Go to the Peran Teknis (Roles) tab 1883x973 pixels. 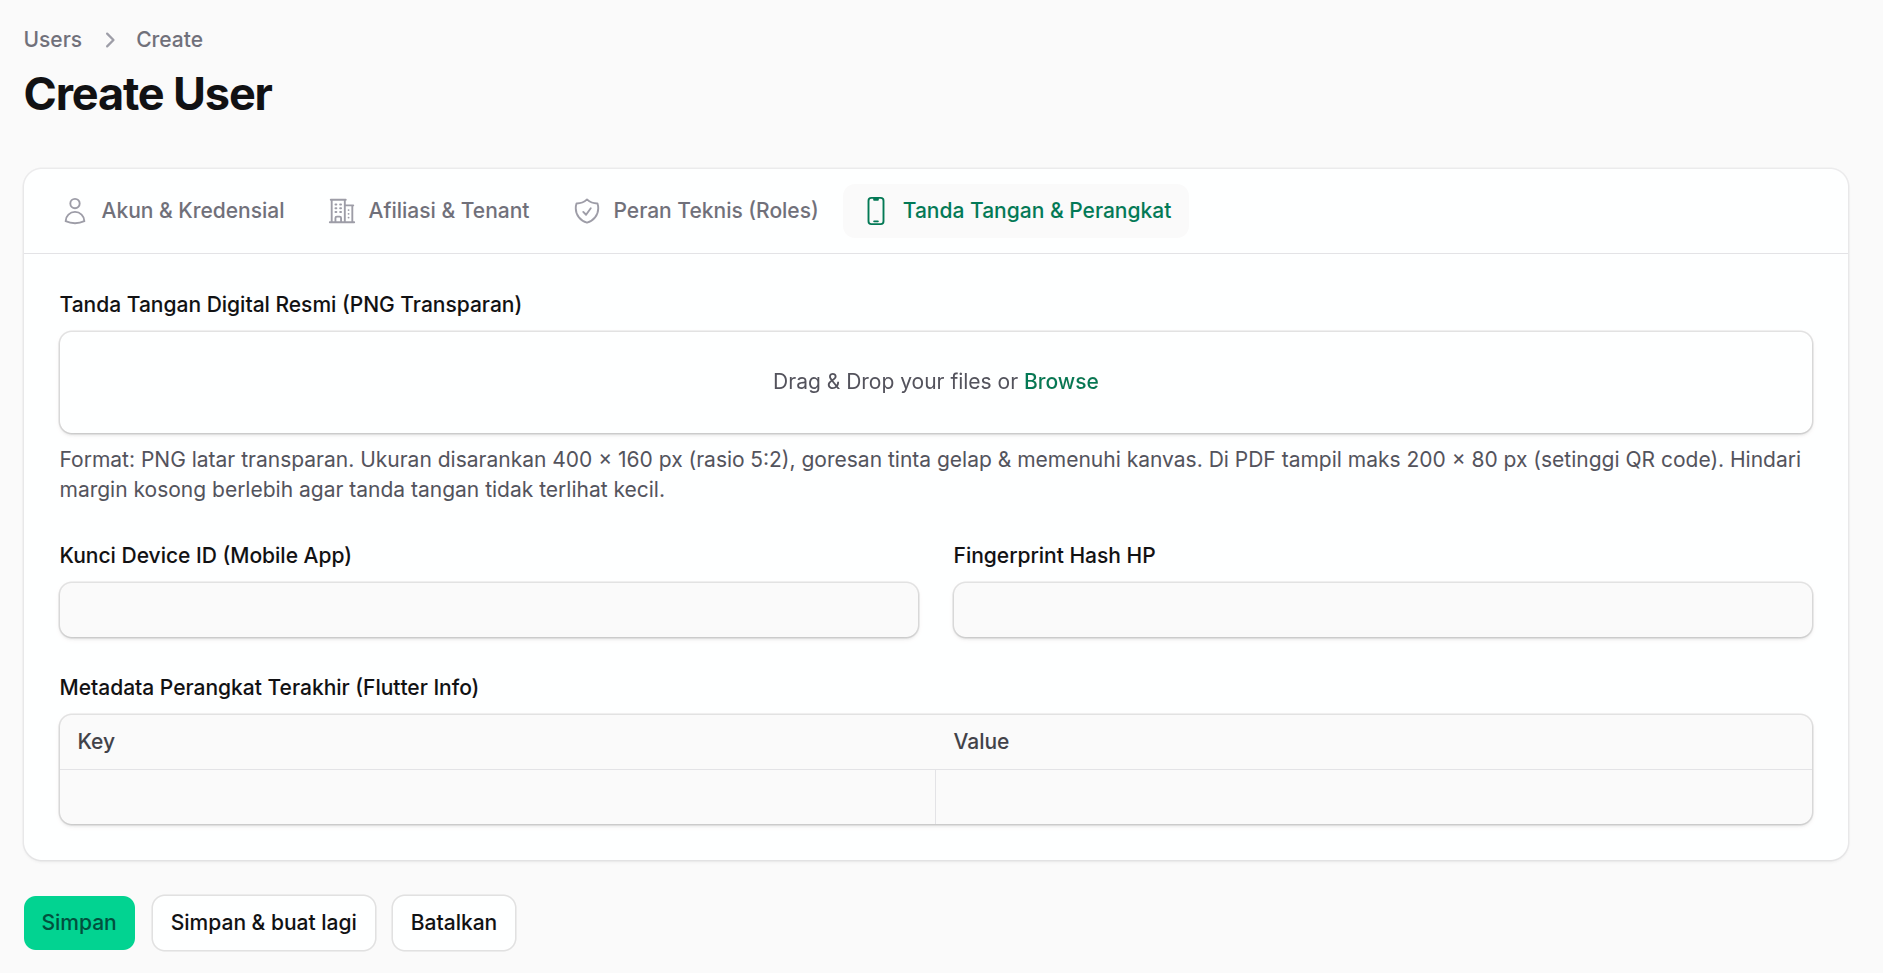coord(696,211)
